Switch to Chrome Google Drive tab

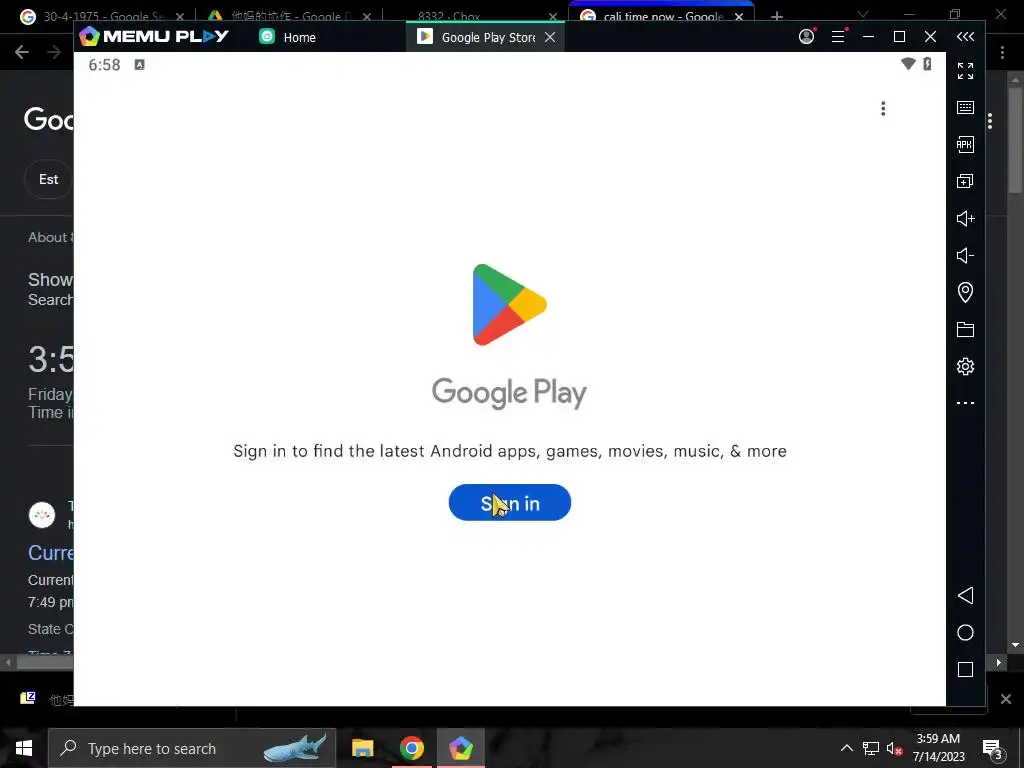(x=287, y=16)
